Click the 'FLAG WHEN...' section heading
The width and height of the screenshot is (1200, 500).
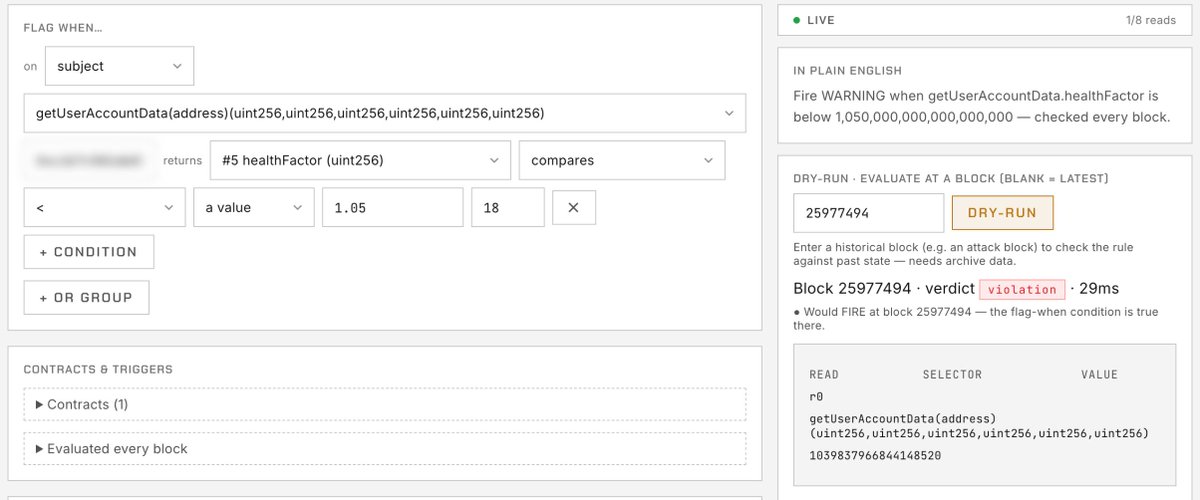63,27
